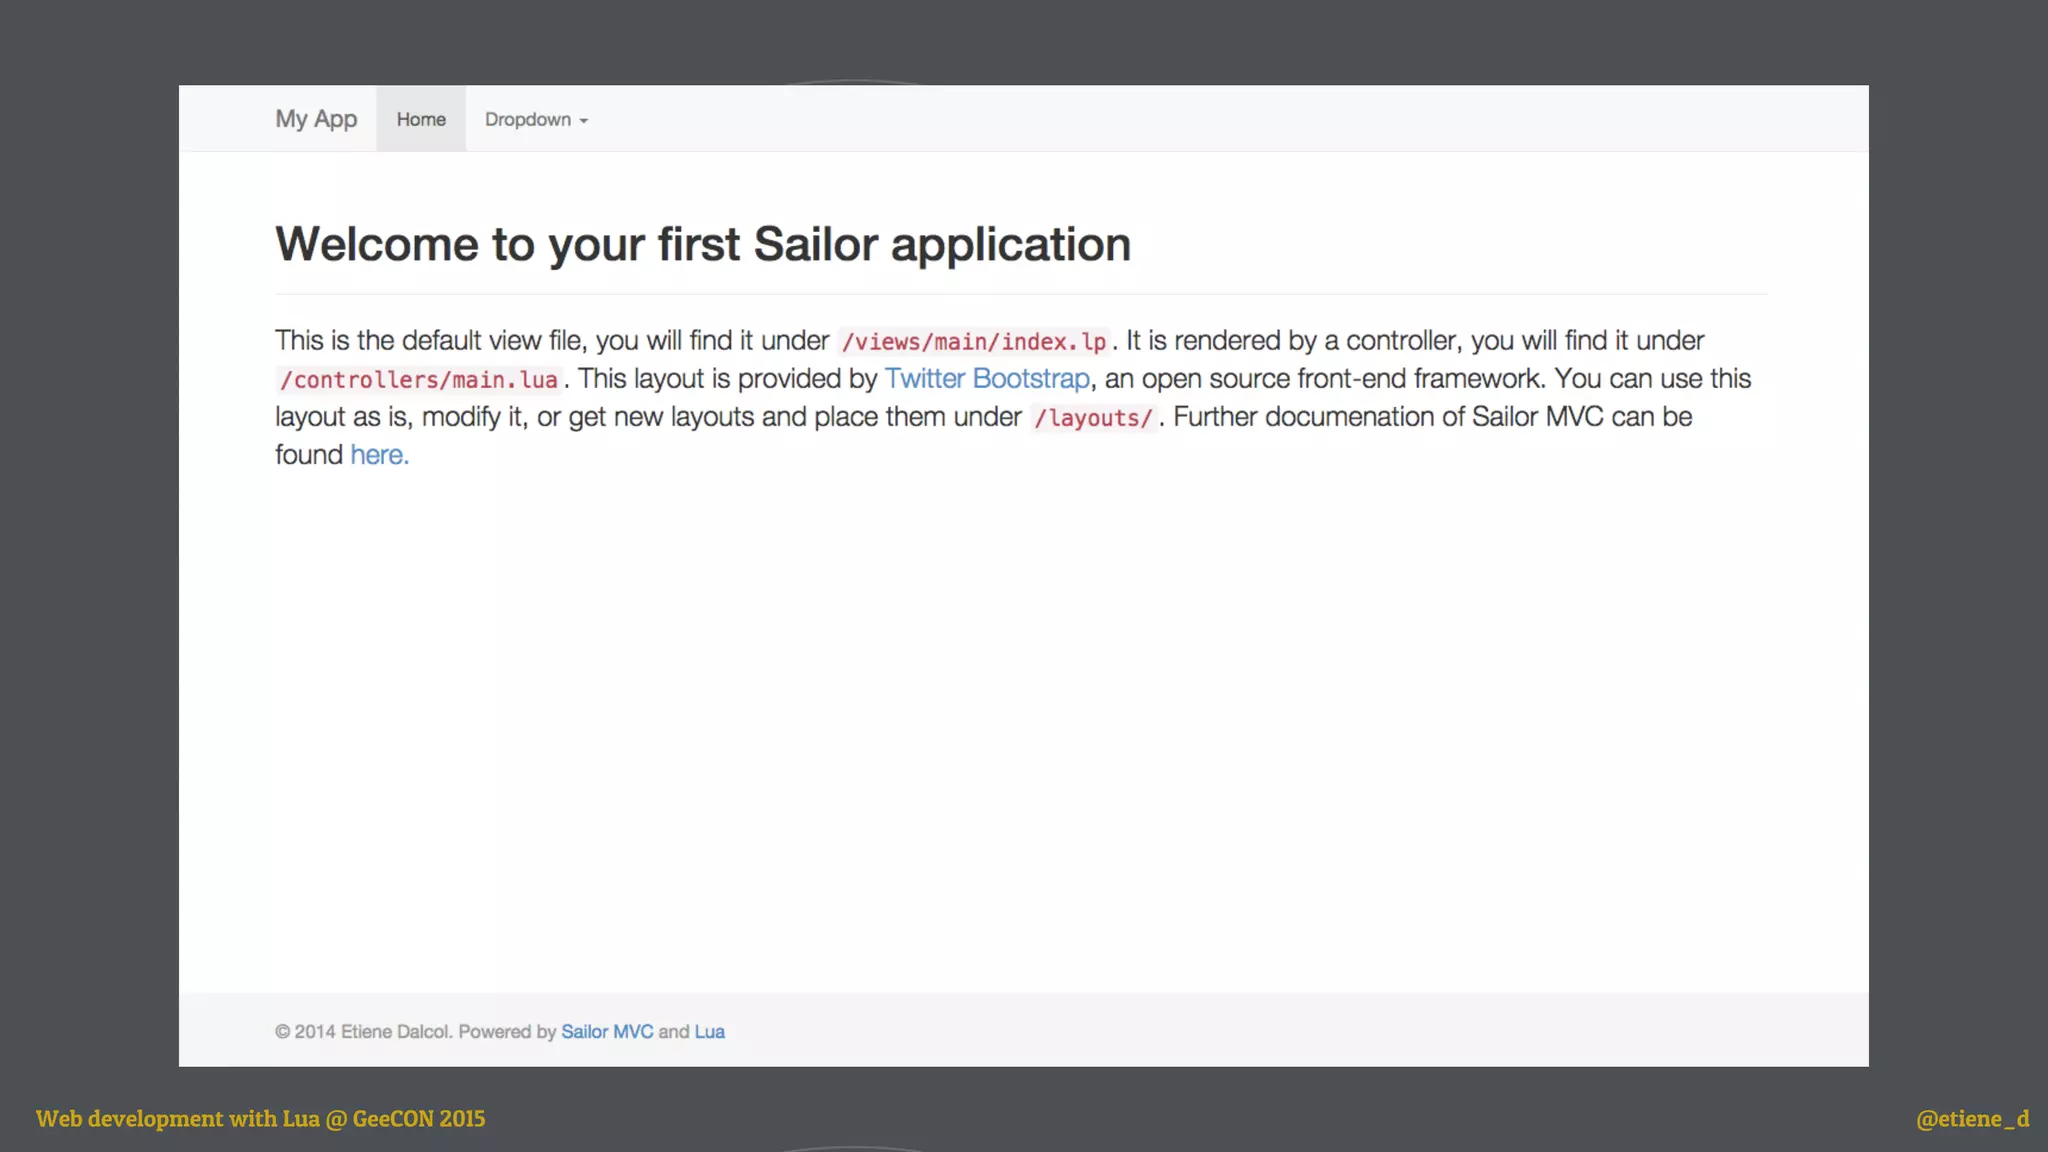Click the 'Powered by' footer text
Viewport: 2048px width, 1152px height.
coord(507,1032)
